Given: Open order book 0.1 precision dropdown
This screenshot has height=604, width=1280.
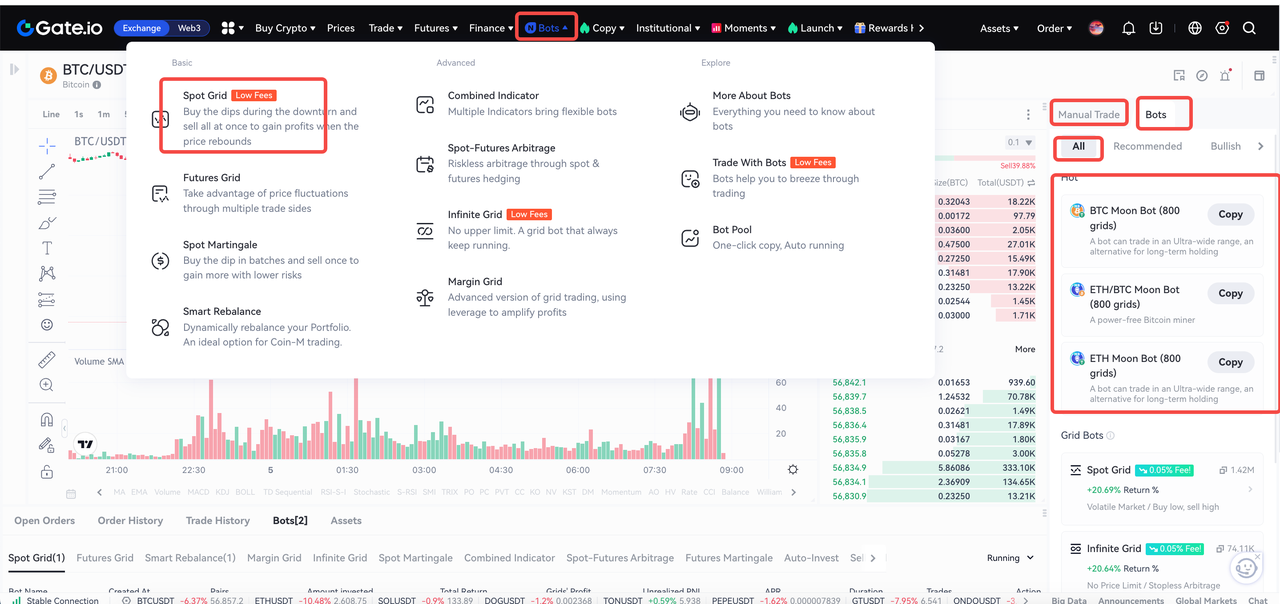Looking at the screenshot, I should [x=1020, y=143].
